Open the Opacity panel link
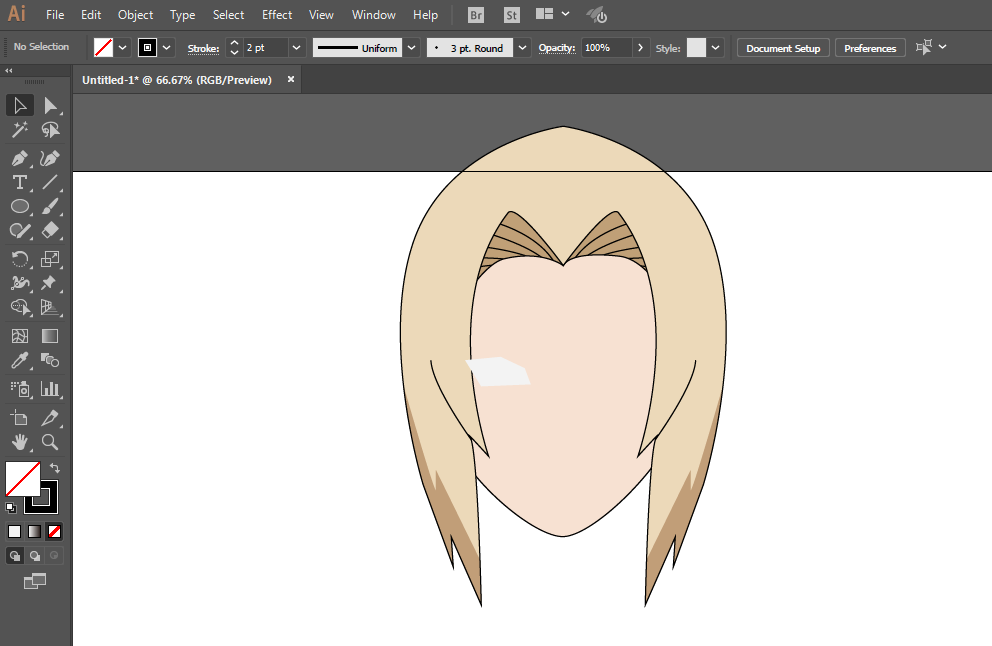 click(x=557, y=47)
